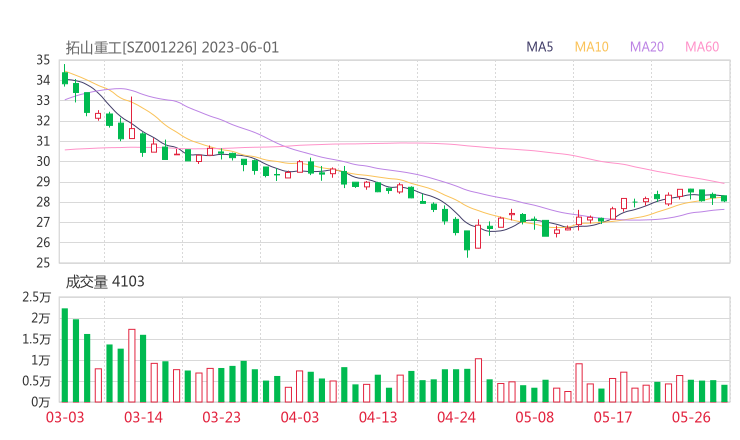Viewport: 740px width, 440px height.
Task: Click the 05-17 date axis label
Action: tap(613, 417)
